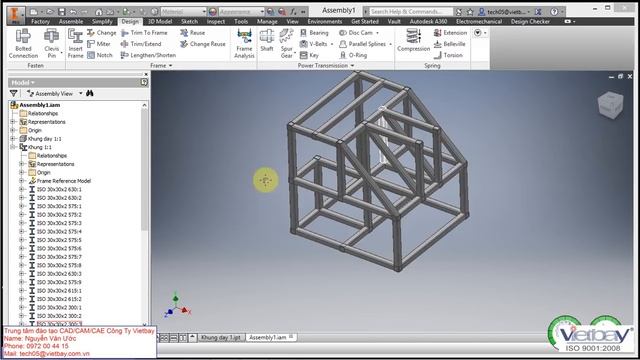This screenshot has width=640, height=360.
Task: Click the Reuse frame member tool
Action: click(x=193, y=33)
